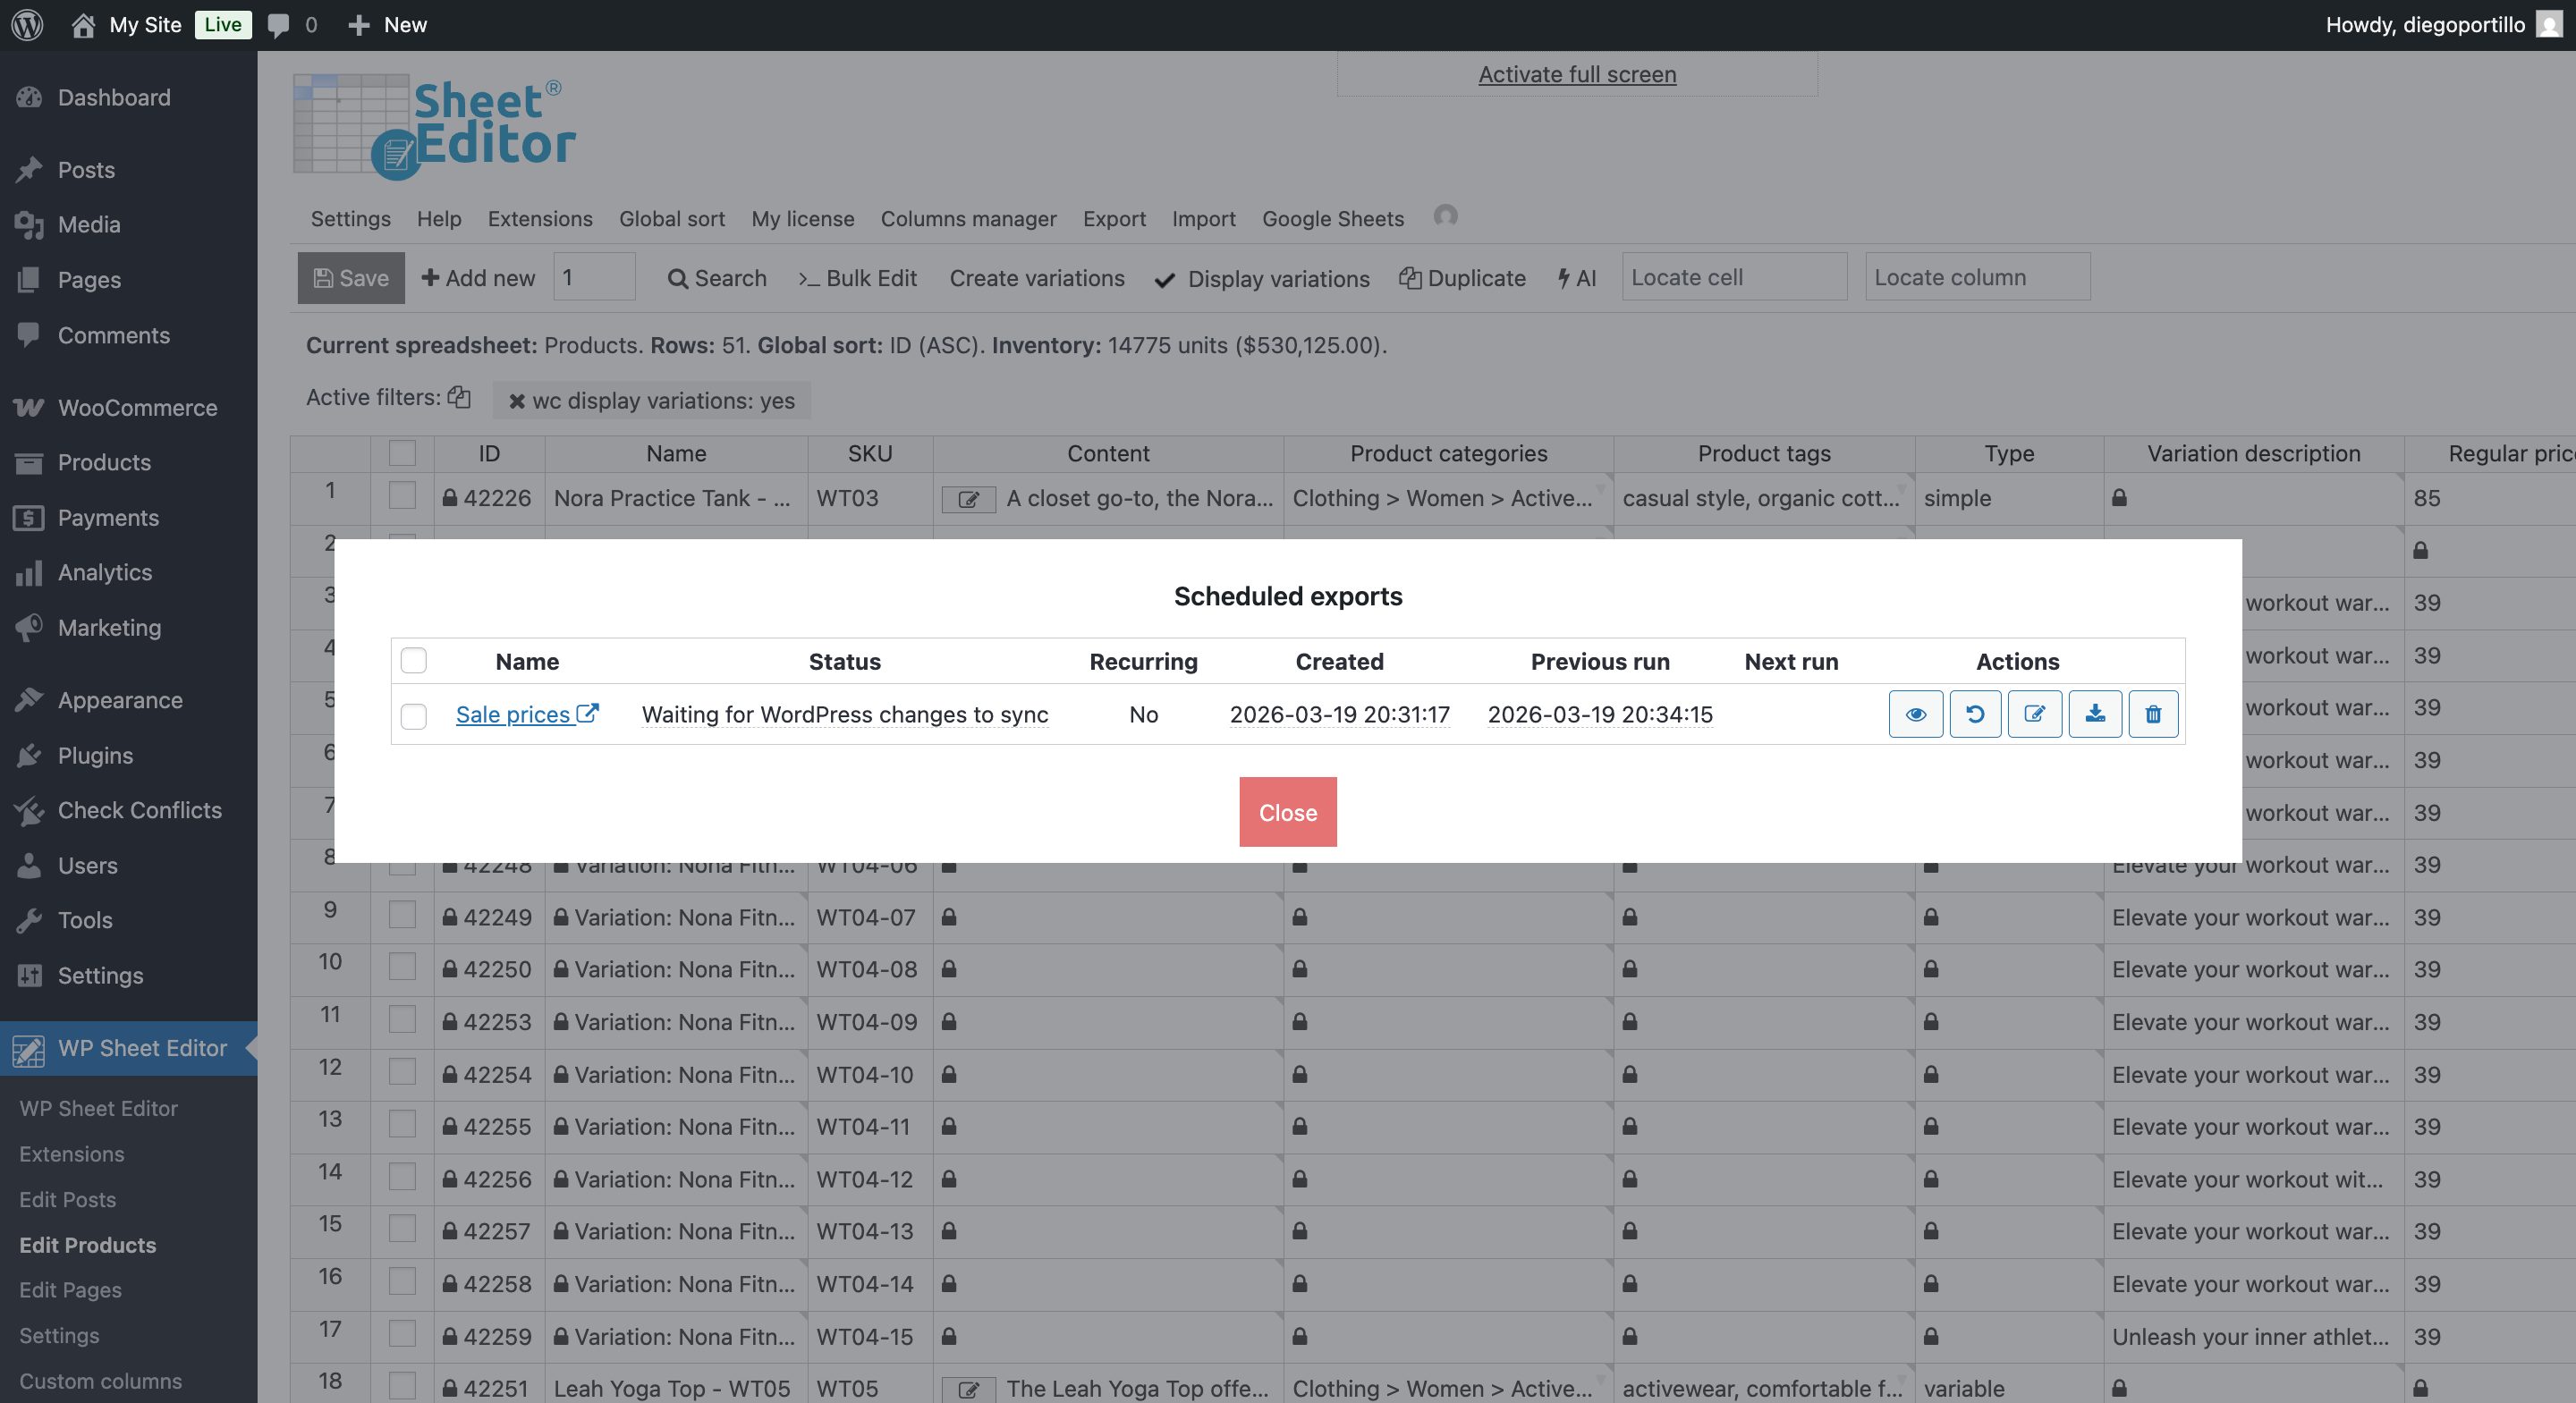Rerun the Sale prices export using the refresh icon

(x=1975, y=714)
